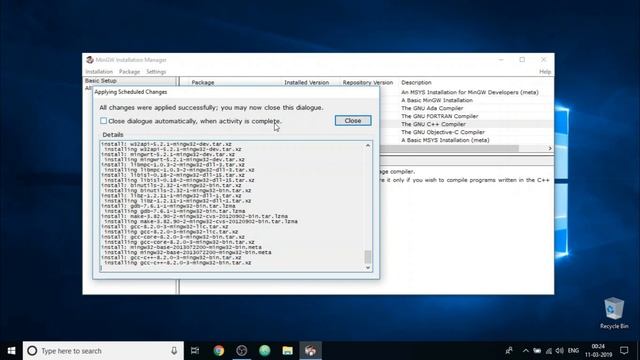The height and width of the screenshot is (360, 640).
Task: Open the green round app on taskbar
Action: coord(265,351)
